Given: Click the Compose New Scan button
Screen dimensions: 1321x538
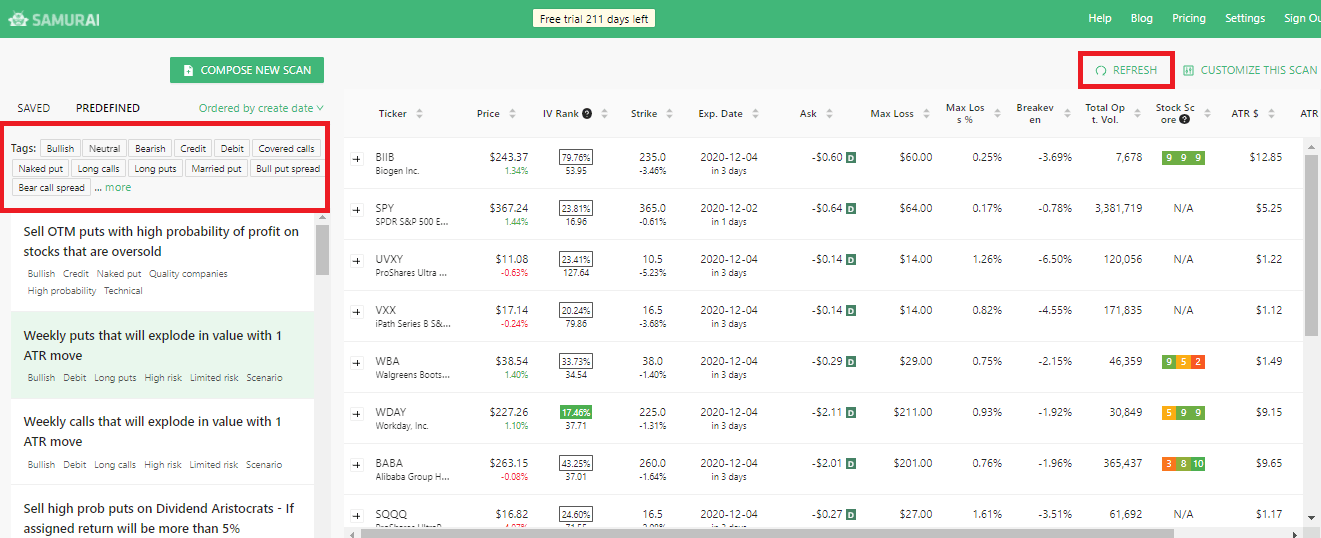Looking at the screenshot, I should (247, 70).
